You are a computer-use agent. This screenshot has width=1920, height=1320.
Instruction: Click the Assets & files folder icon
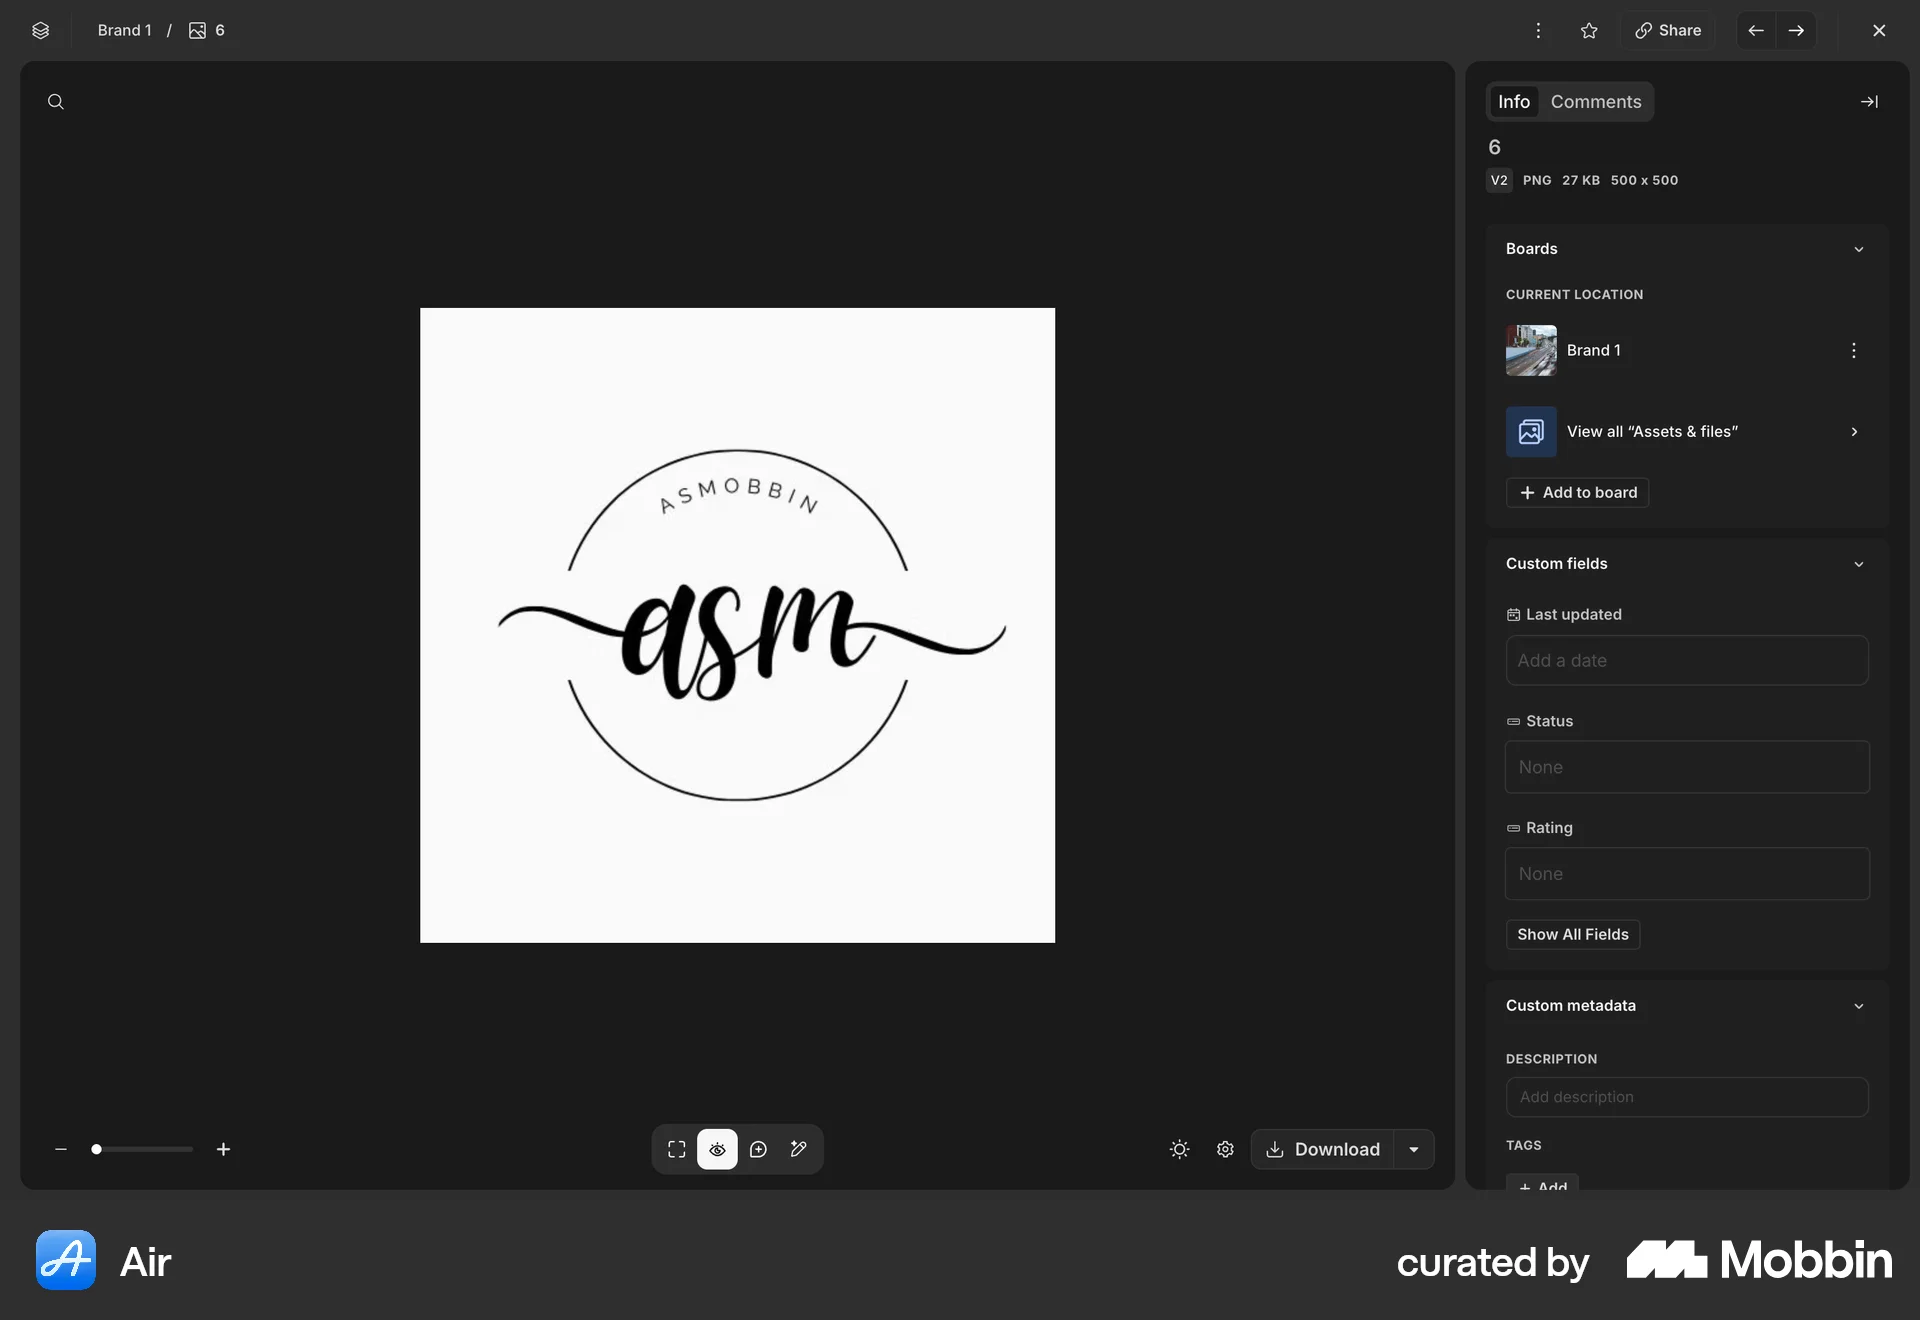pyautogui.click(x=1531, y=431)
